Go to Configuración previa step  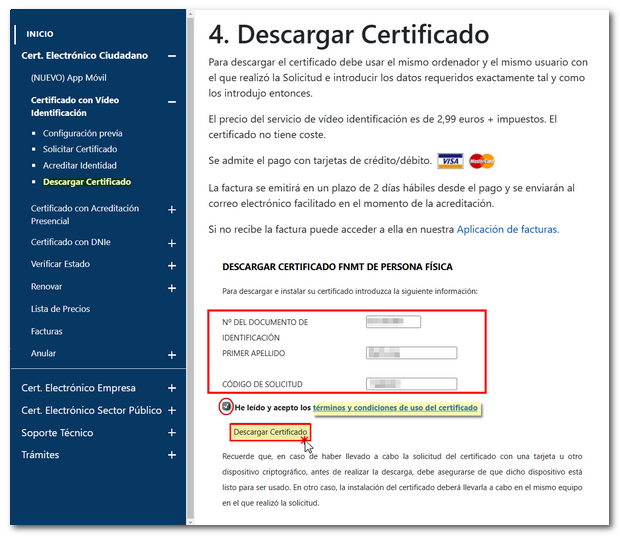(83, 133)
